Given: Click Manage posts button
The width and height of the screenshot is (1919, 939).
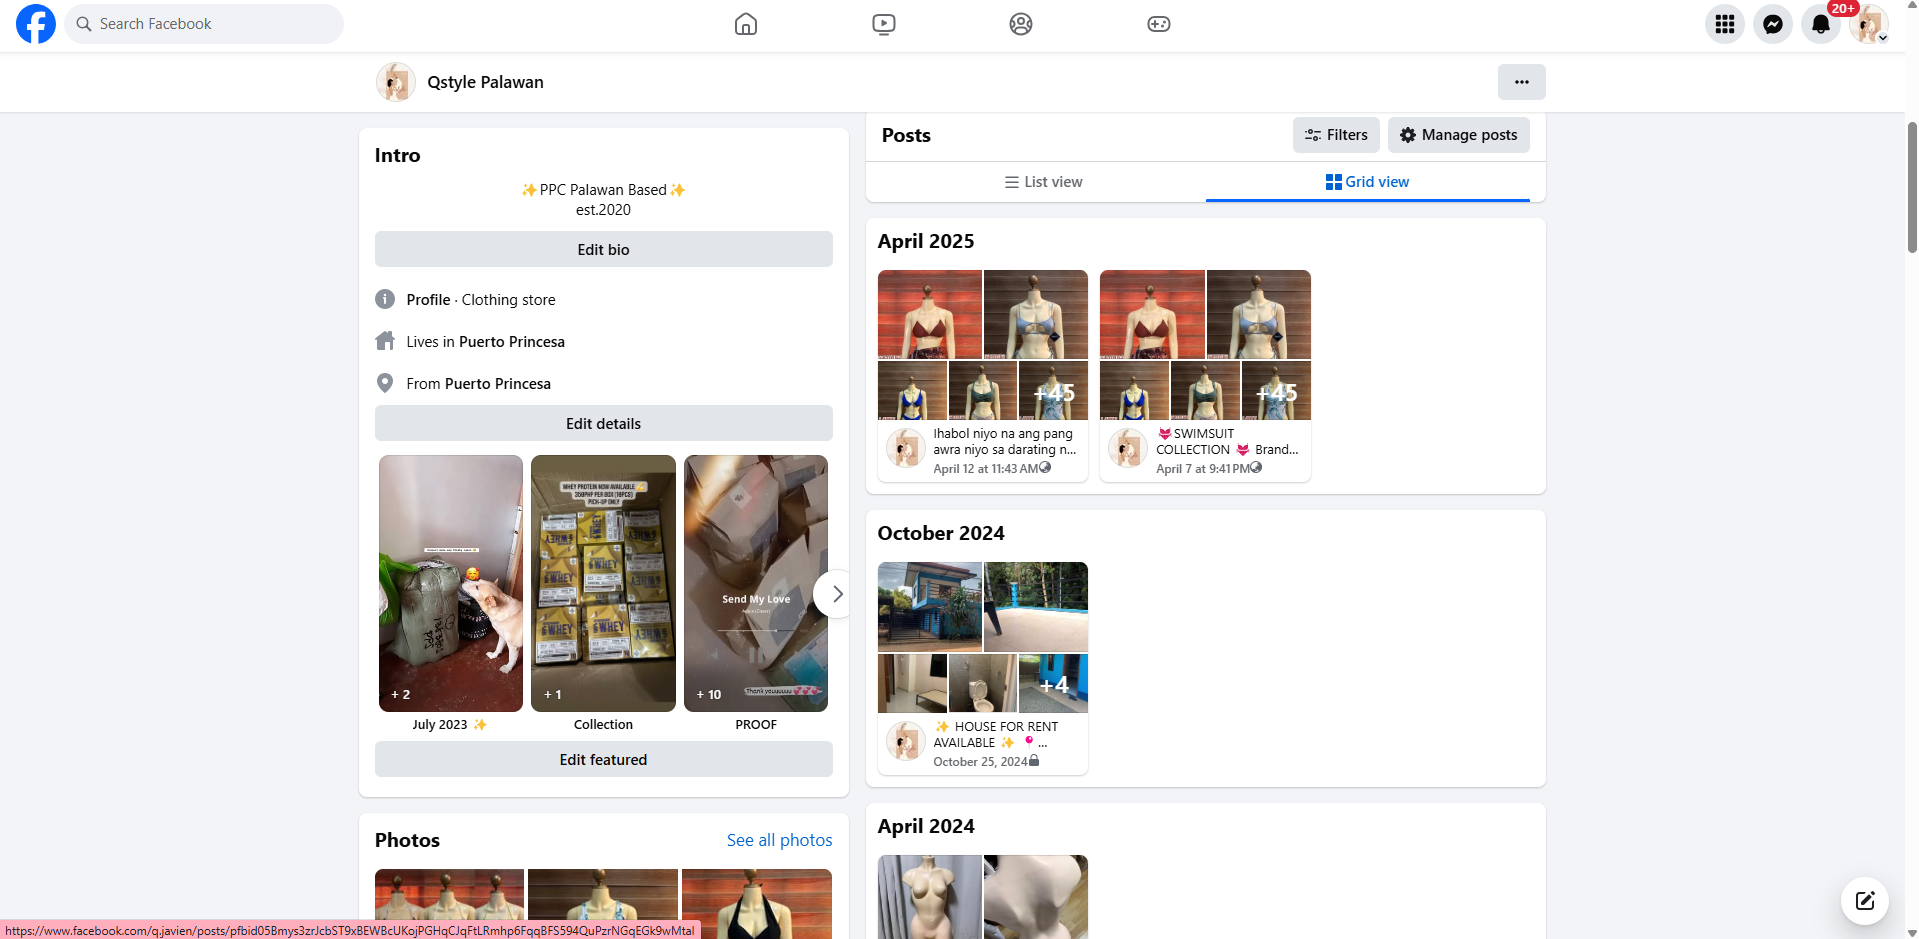Looking at the screenshot, I should pos(1459,135).
